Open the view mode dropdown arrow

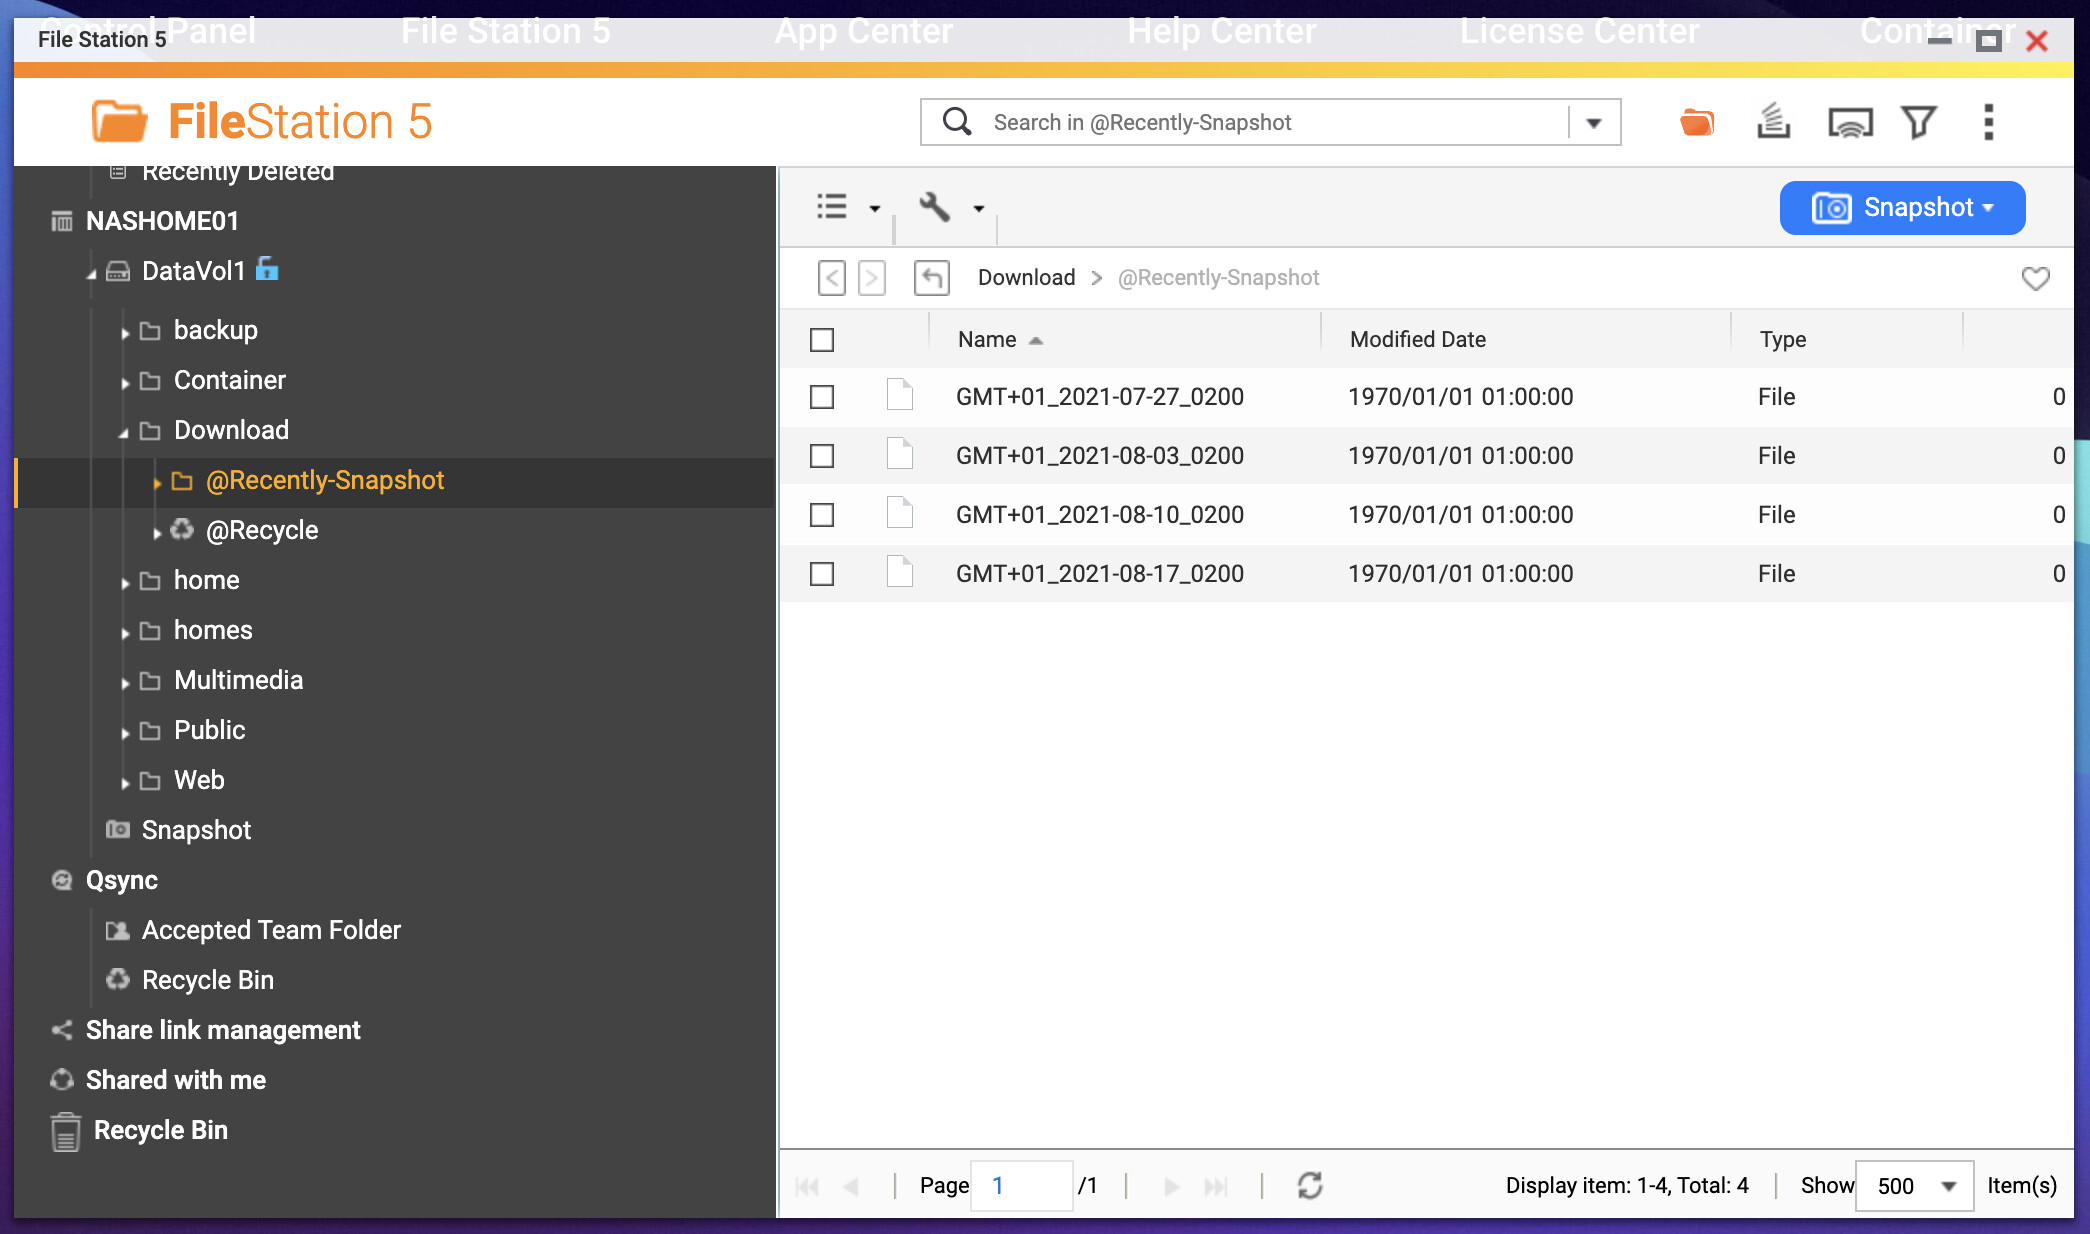pos(875,209)
